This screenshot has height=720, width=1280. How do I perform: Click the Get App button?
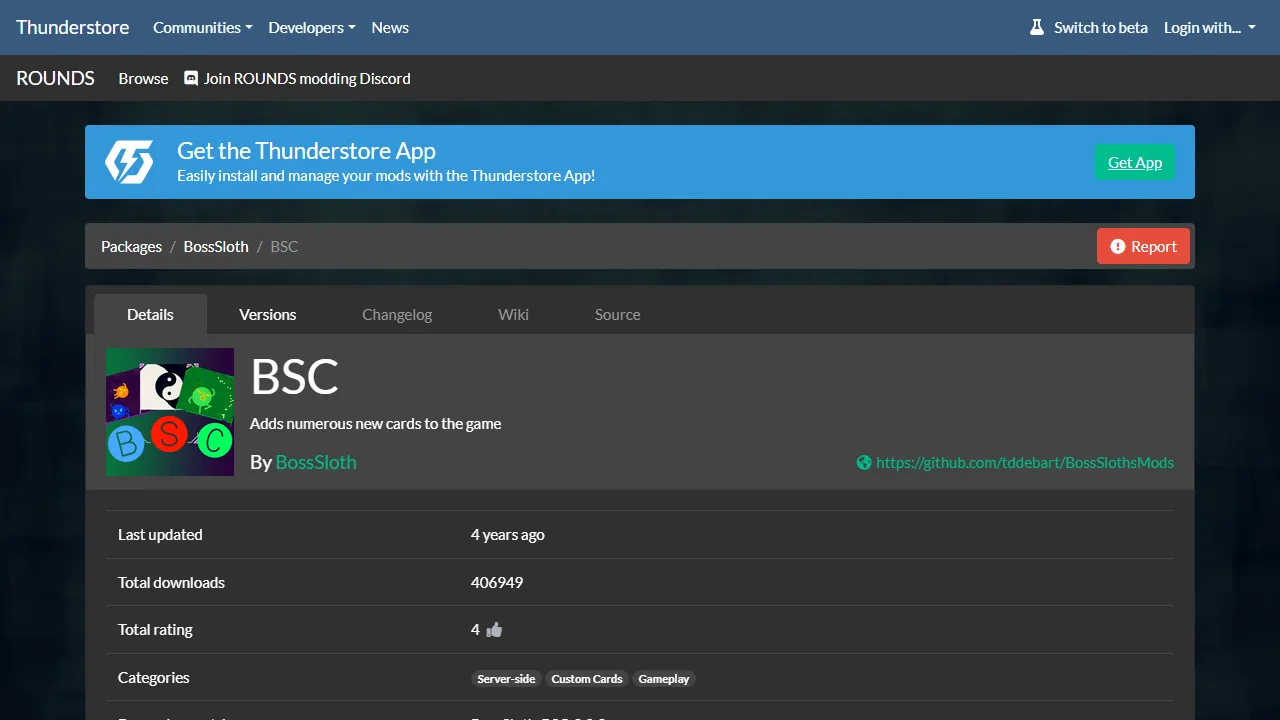coord(1134,162)
